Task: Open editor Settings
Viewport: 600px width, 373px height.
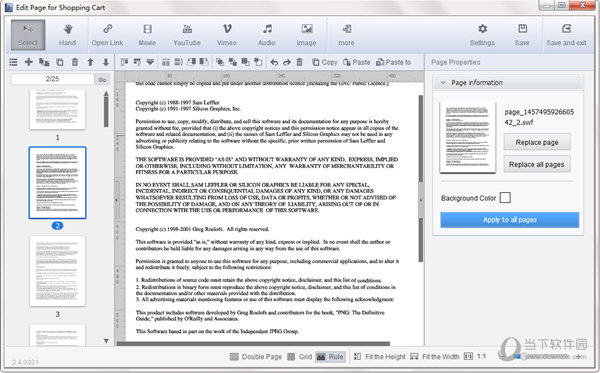Action: (x=482, y=35)
